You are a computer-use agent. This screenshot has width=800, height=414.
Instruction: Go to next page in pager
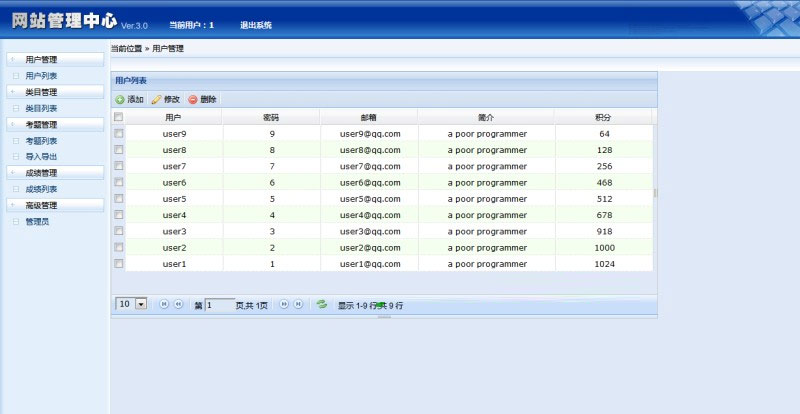[284, 304]
